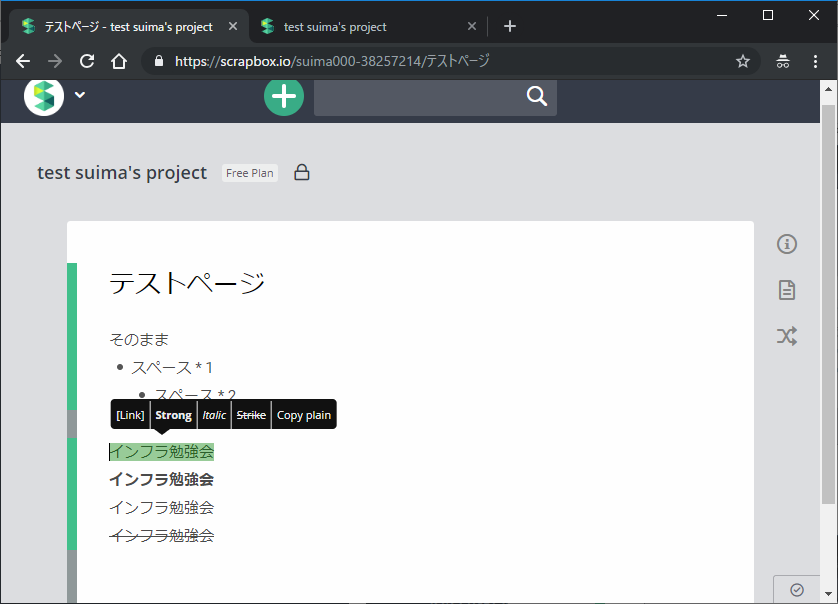Expand the project dropdown chevron
Viewport: 838px width, 604px height.
[x=80, y=95]
